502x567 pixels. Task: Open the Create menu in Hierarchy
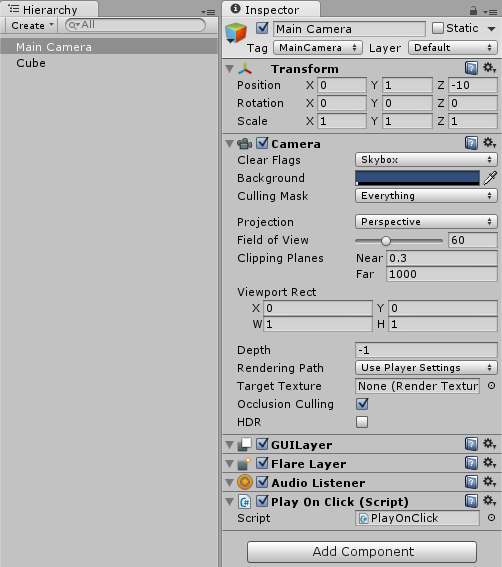click(32, 25)
